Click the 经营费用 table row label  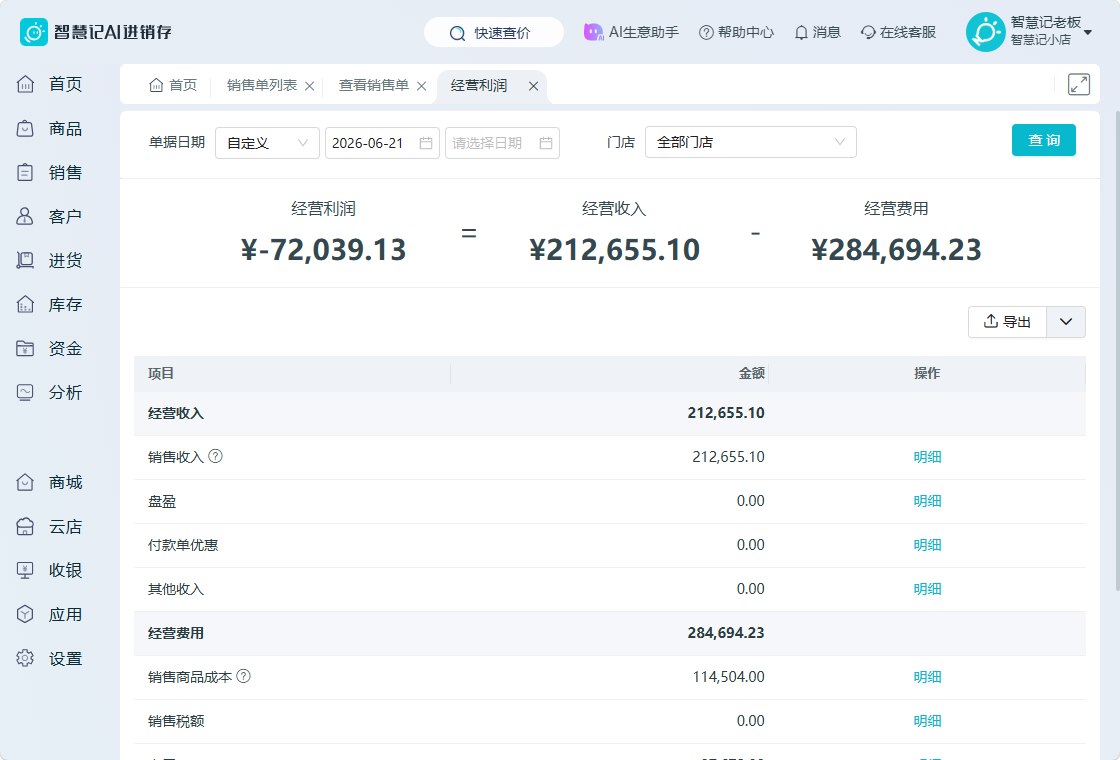point(176,633)
